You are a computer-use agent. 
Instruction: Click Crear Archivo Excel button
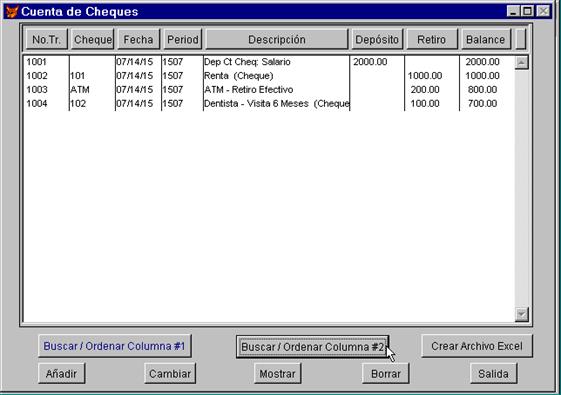pos(477,346)
